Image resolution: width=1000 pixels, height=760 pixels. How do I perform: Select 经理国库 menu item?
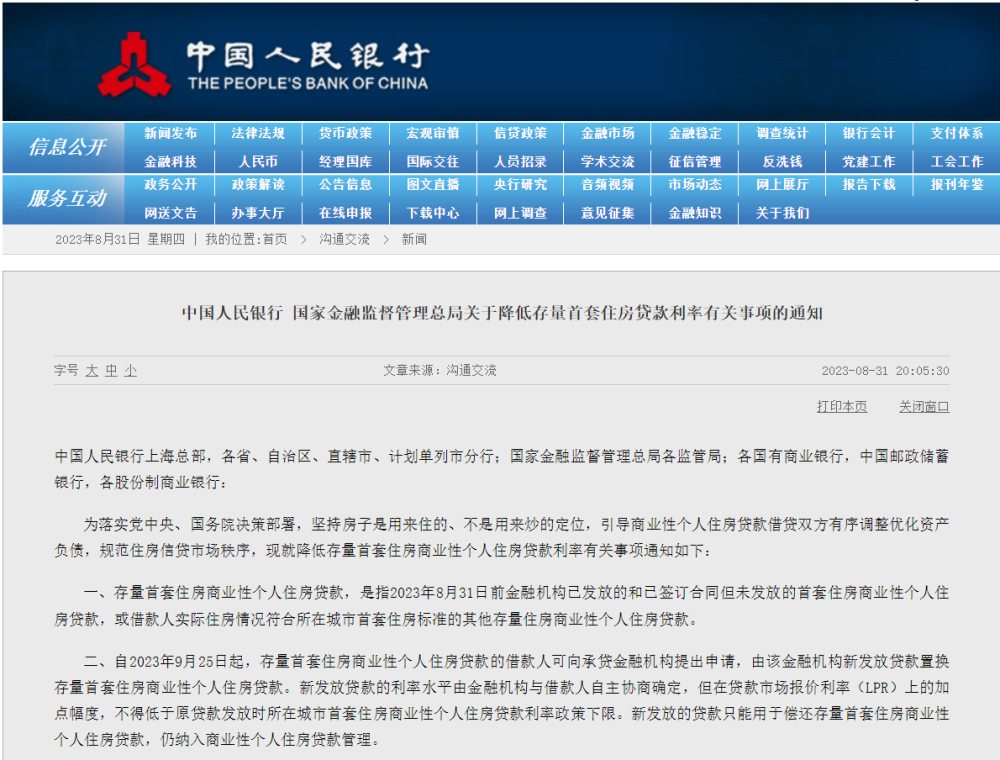(x=345, y=162)
